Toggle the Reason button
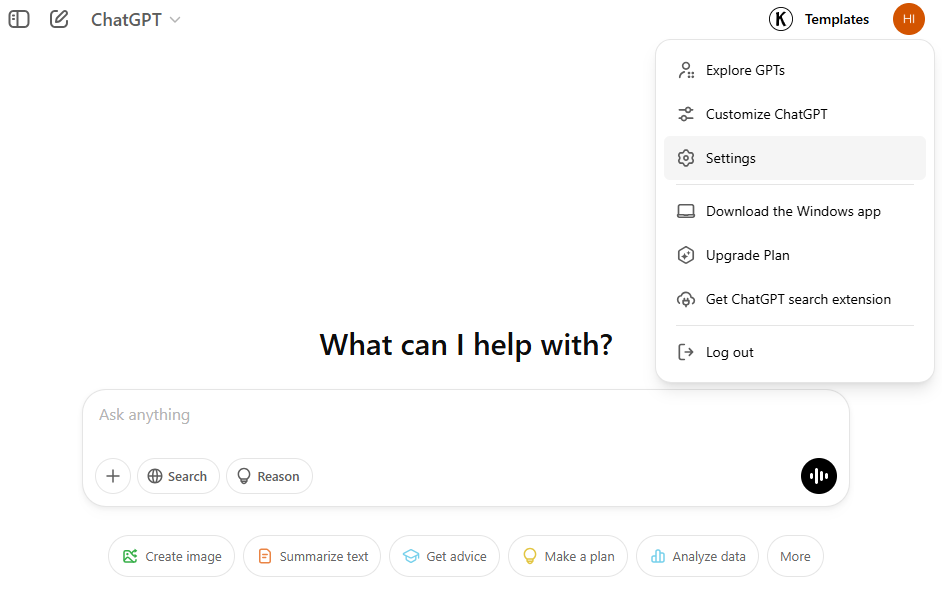 (269, 476)
